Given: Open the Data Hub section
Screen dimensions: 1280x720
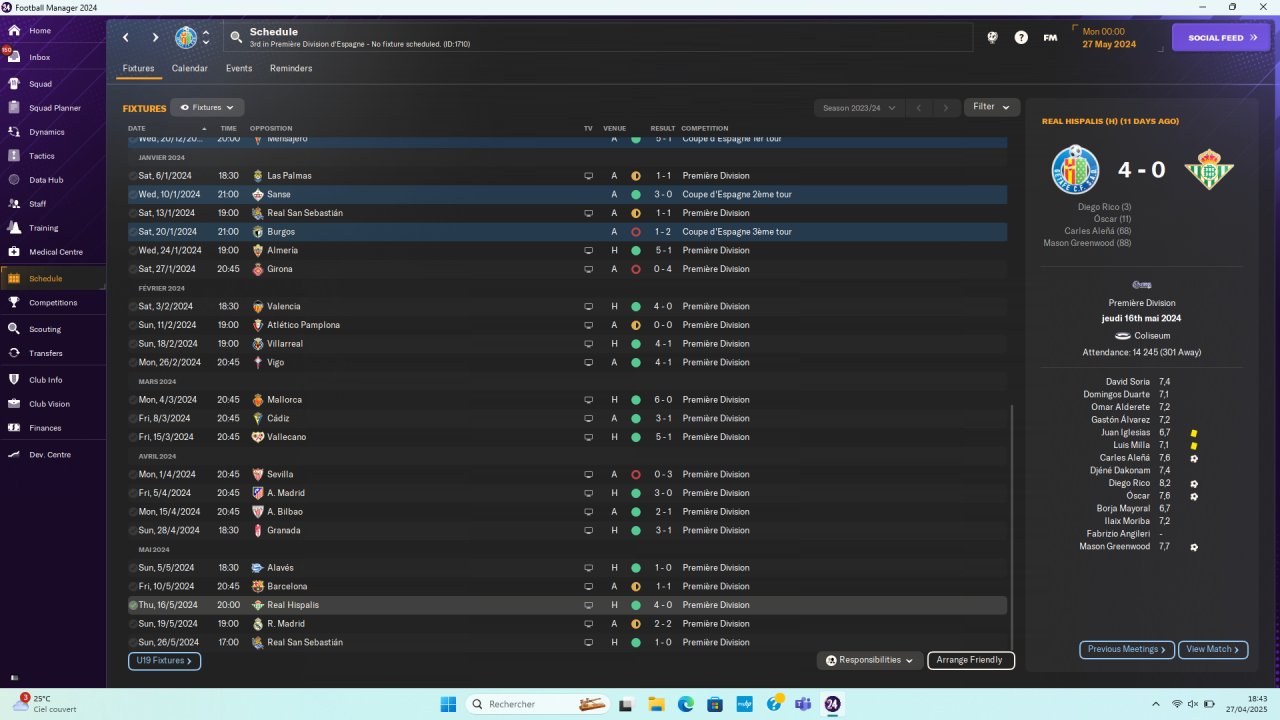Looking at the screenshot, I should click(46, 180).
